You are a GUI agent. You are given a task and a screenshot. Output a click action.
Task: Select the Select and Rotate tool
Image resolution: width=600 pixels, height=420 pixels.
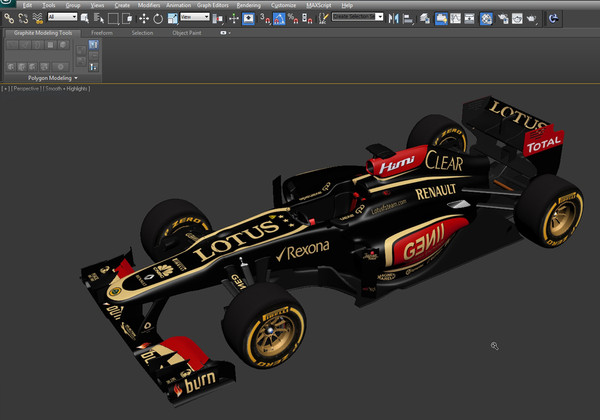[x=158, y=18]
